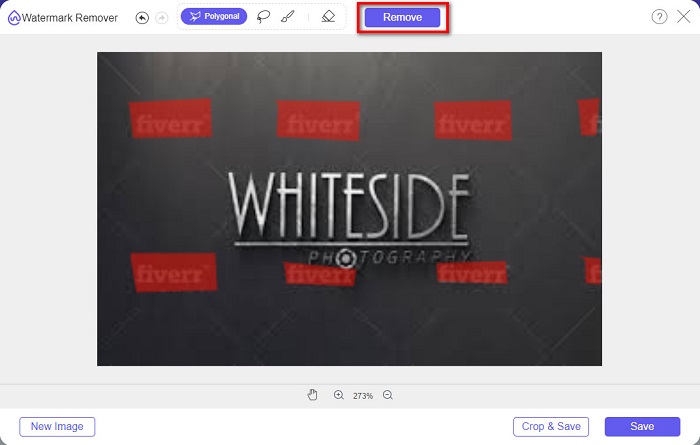Activate the hand pan tool
This screenshot has height=445, width=700.
click(312, 395)
